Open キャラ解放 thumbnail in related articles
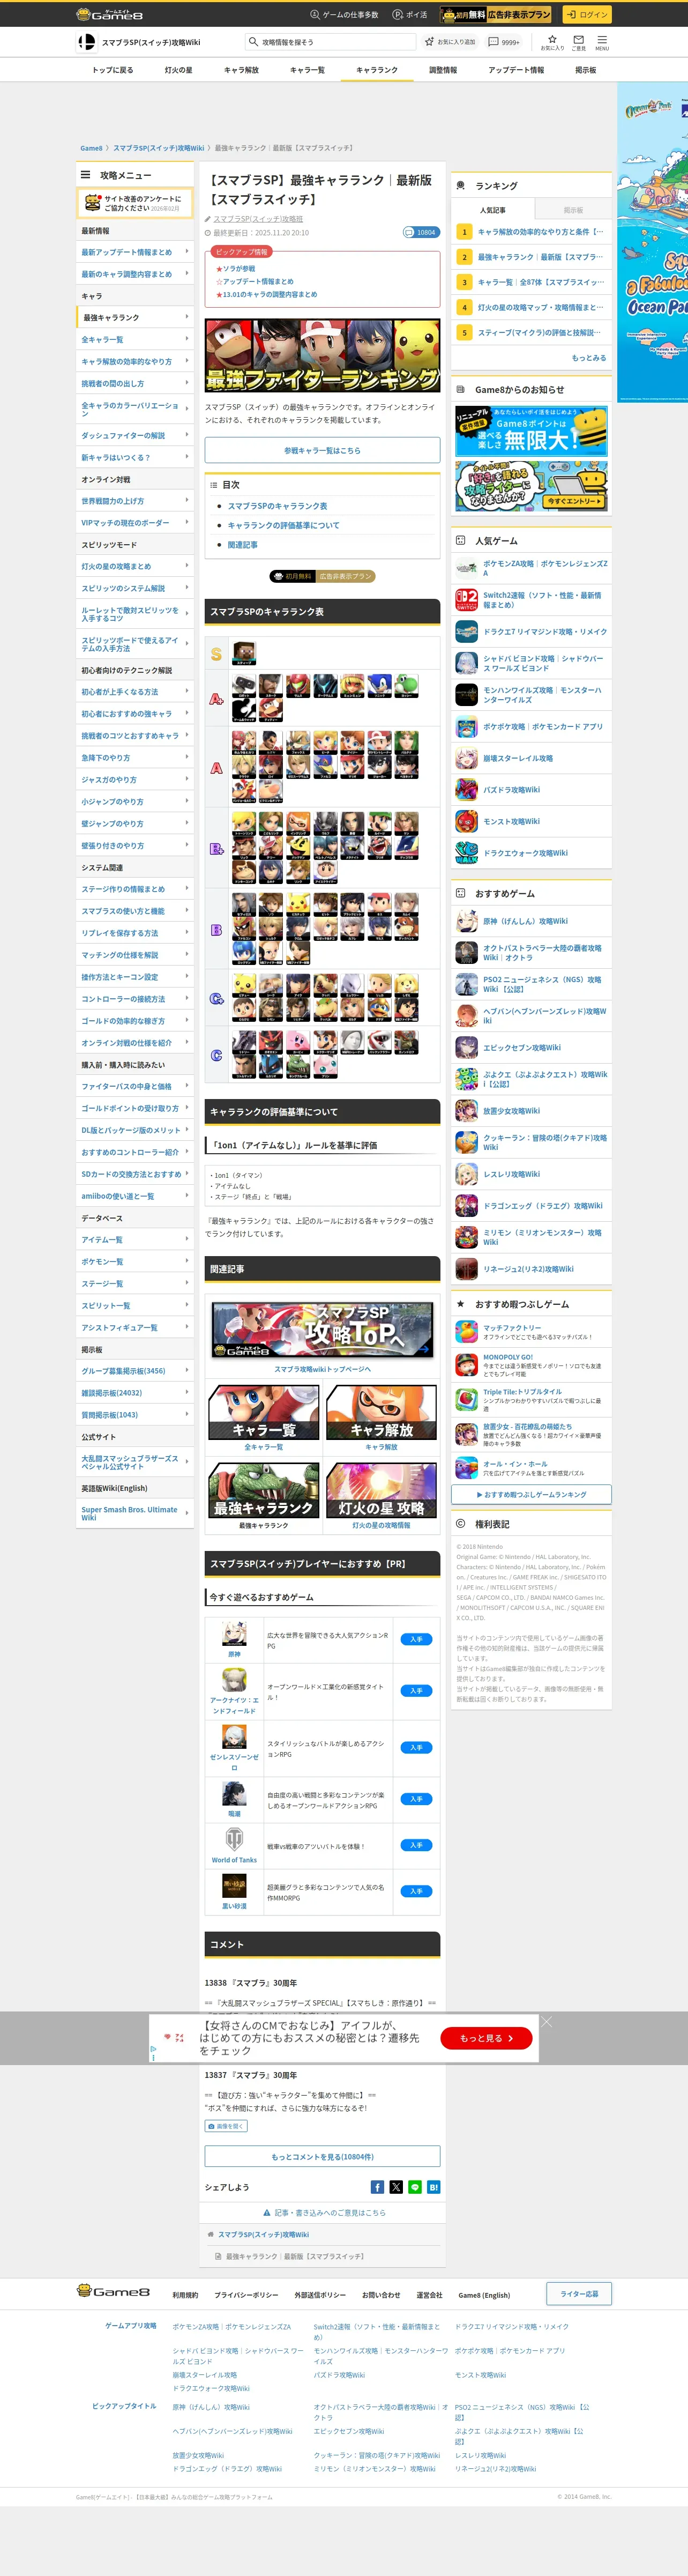The height and width of the screenshot is (2576, 688). click(381, 1413)
